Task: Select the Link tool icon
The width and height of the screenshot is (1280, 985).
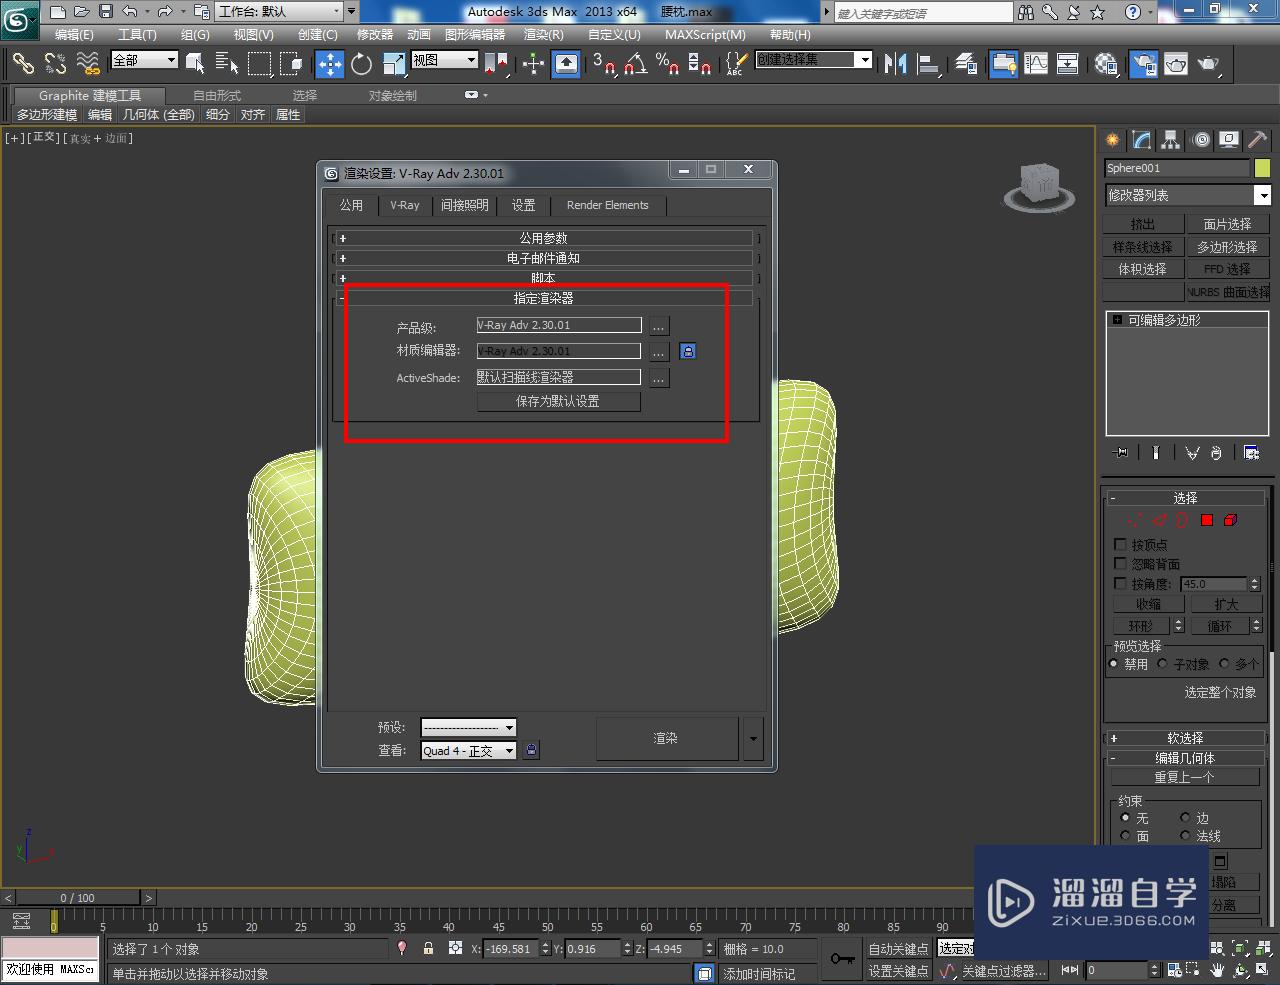Action: click(x=23, y=64)
